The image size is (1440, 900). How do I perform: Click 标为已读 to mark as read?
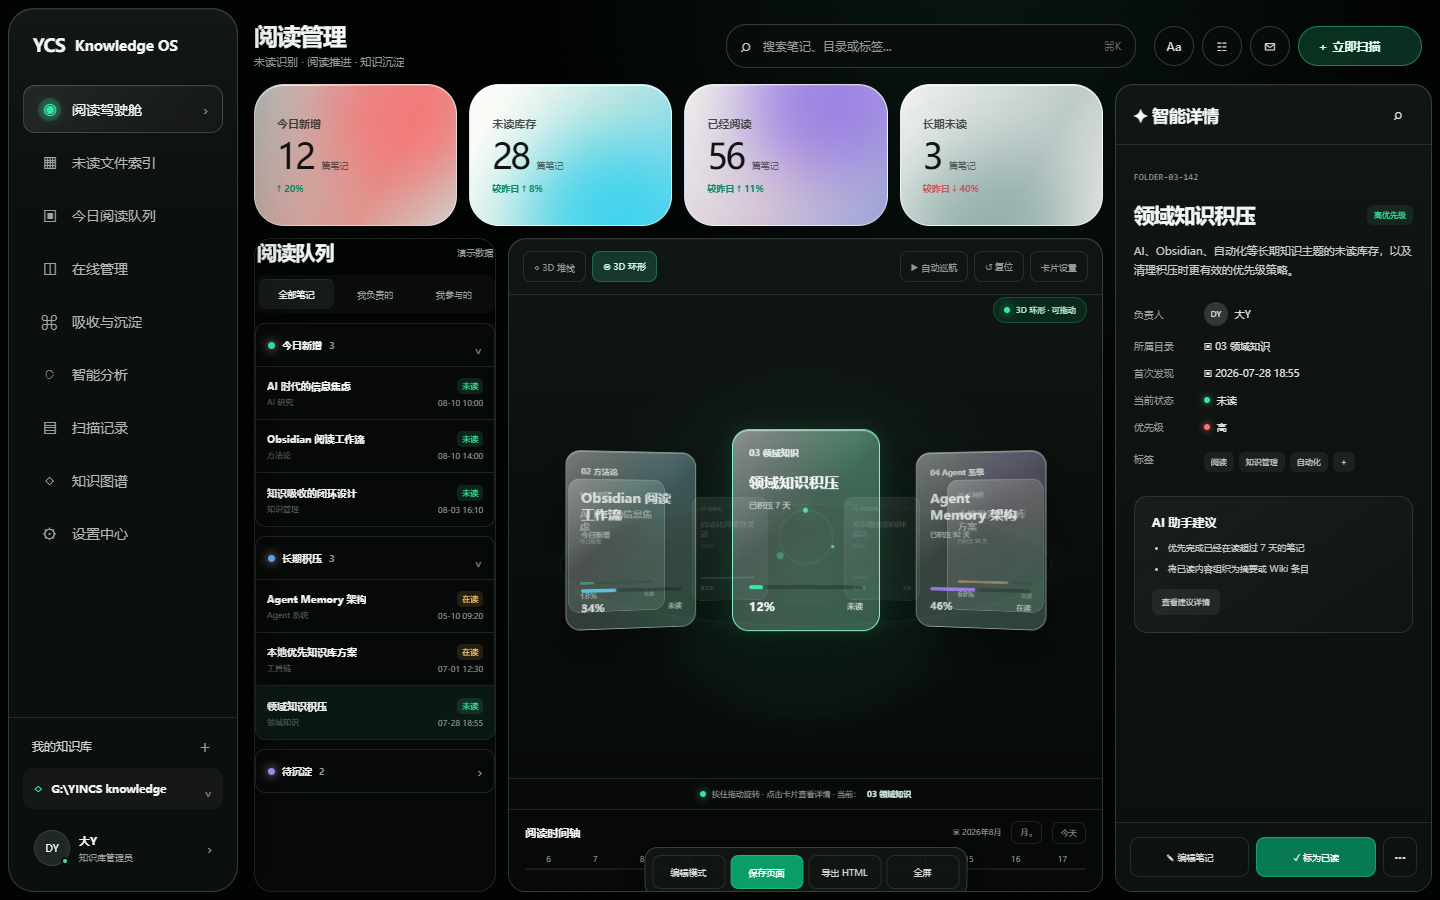click(x=1316, y=857)
